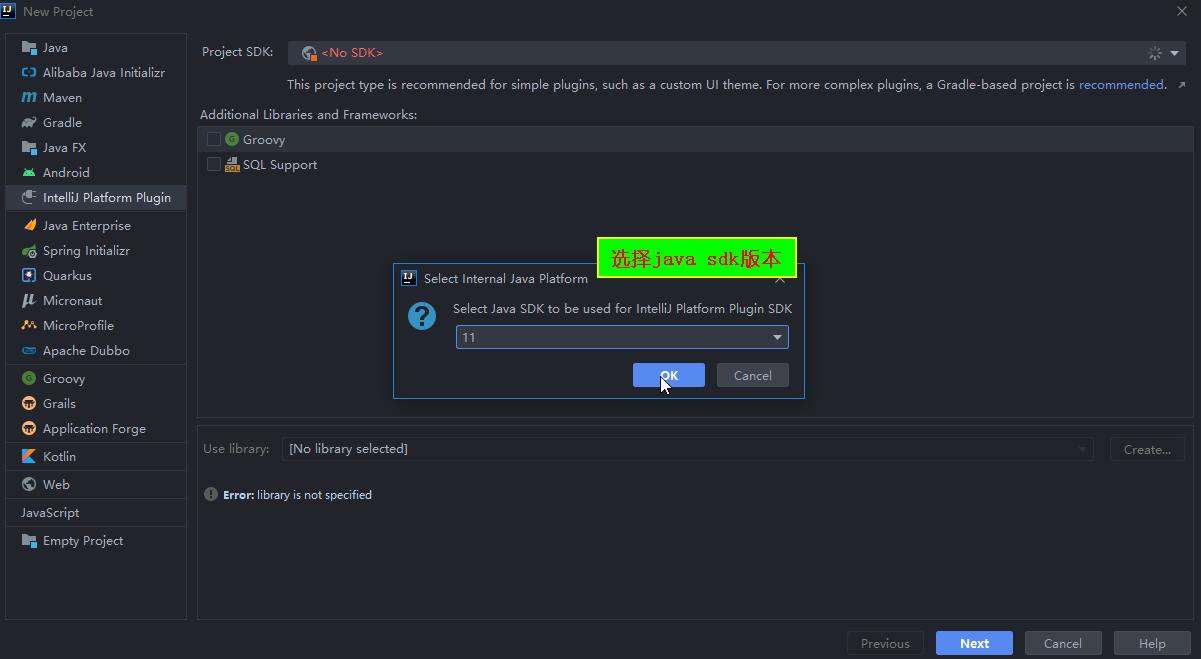
Task: Choose Alibaba Java Initializr icon
Action: 29,72
